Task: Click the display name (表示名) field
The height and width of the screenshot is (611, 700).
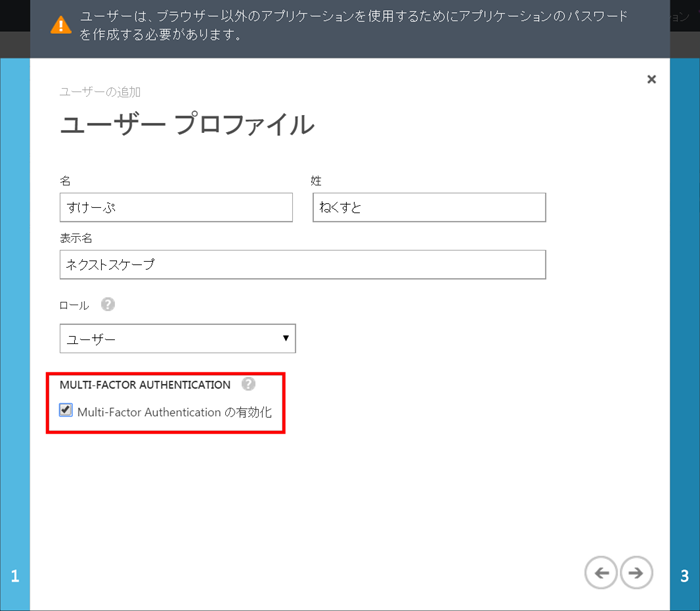Action: (x=303, y=265)
